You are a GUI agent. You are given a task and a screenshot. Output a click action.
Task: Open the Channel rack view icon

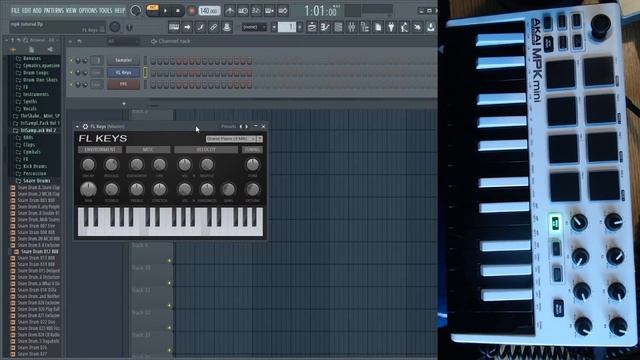pyautogui.click(x=338, y=27)
